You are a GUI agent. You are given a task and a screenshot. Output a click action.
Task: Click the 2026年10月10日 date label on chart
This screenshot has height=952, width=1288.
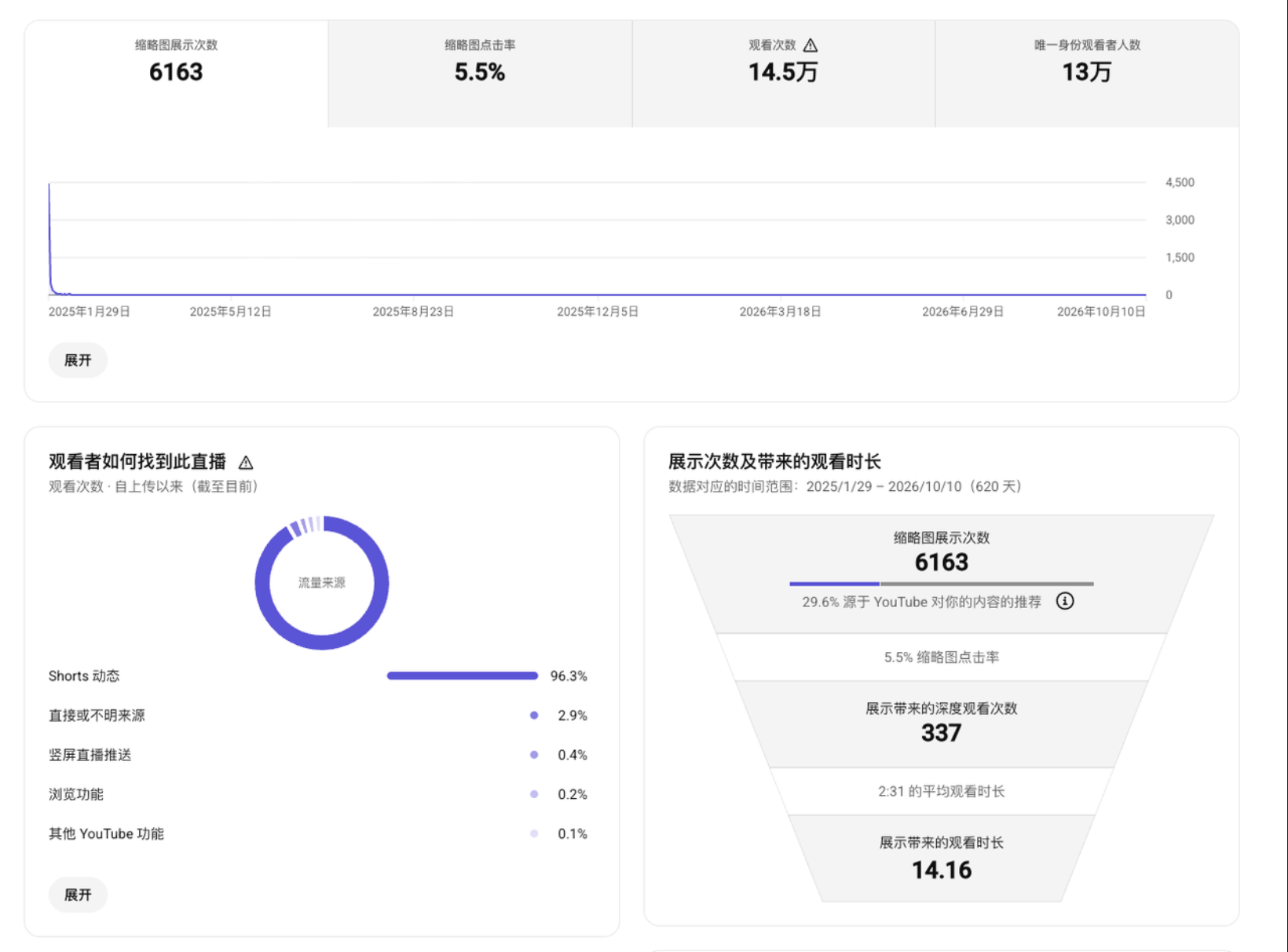point(1101,312)
